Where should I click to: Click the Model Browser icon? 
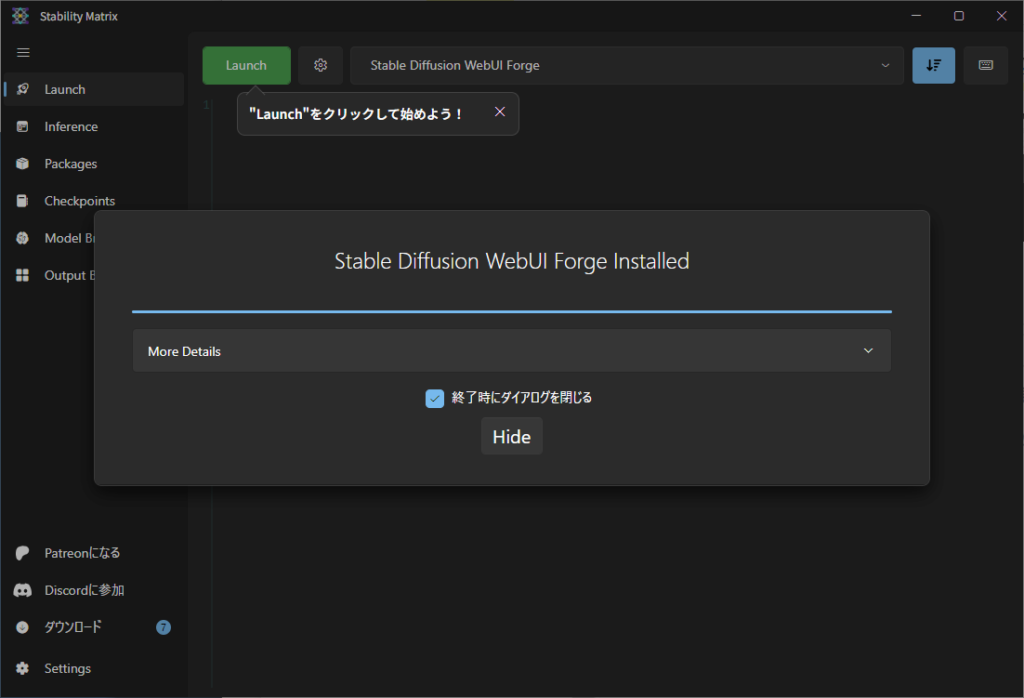coord(22,238)
